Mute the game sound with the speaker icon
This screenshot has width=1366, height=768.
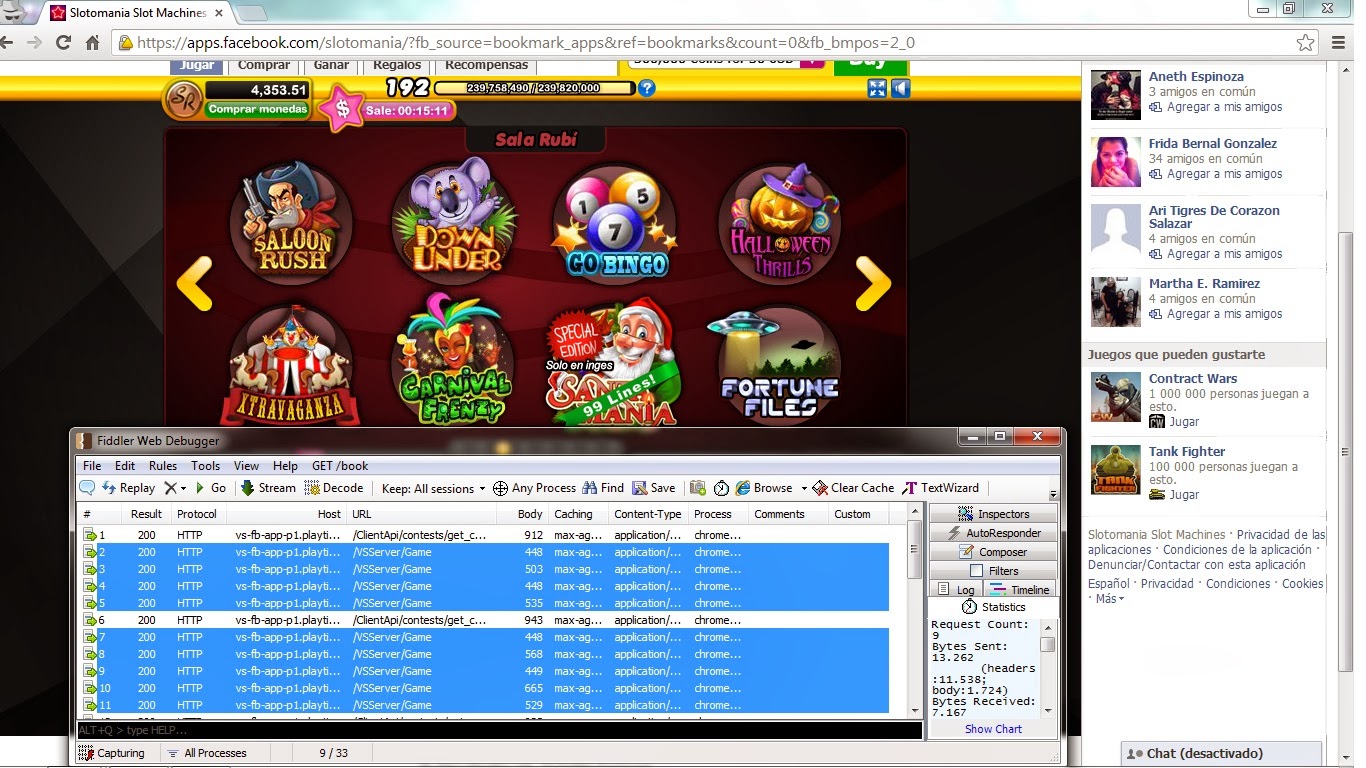902,88
